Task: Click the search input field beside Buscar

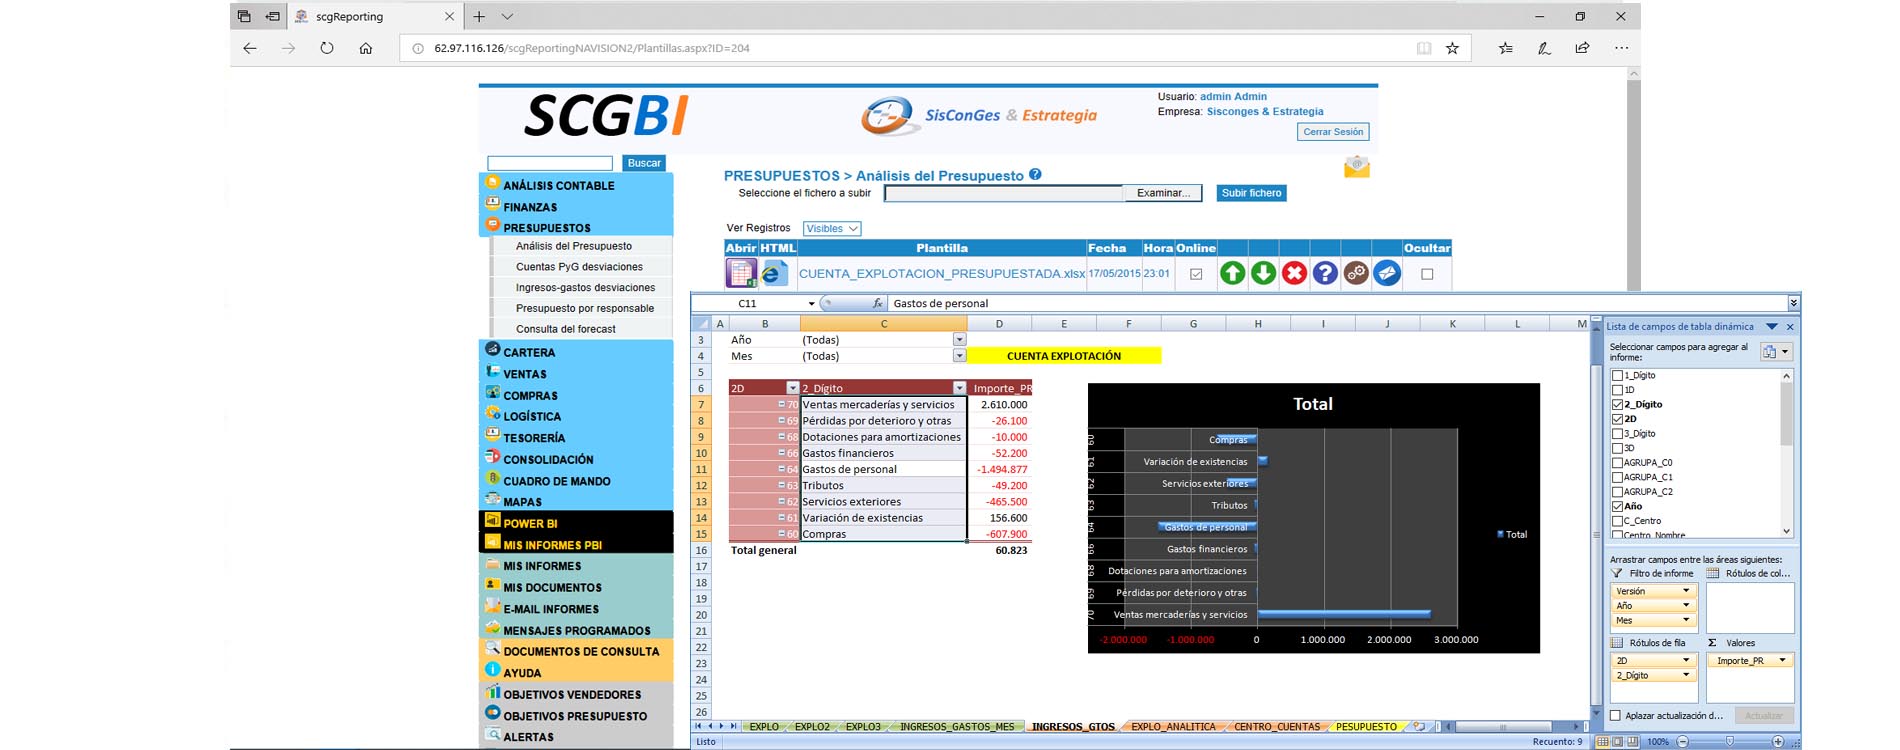Action: click(550, 163)
